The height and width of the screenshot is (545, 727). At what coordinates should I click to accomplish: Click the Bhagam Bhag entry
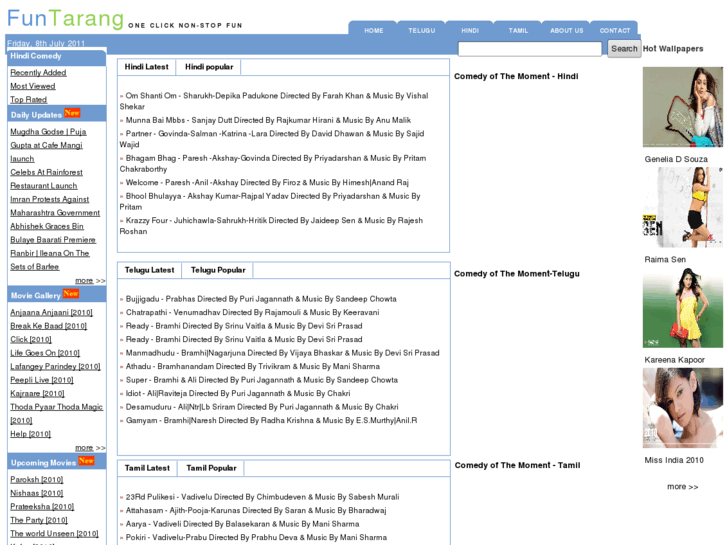[x=273, y=163]
